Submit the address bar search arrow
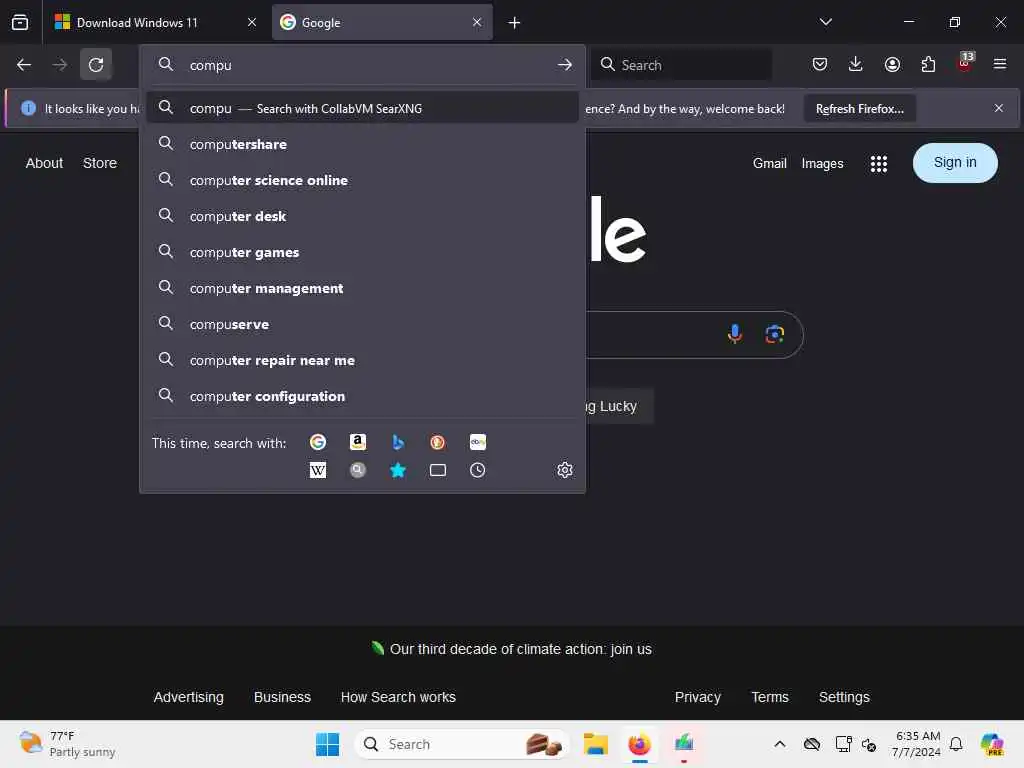This screenshot has width=1024, height=768. [x=565, y=65]
